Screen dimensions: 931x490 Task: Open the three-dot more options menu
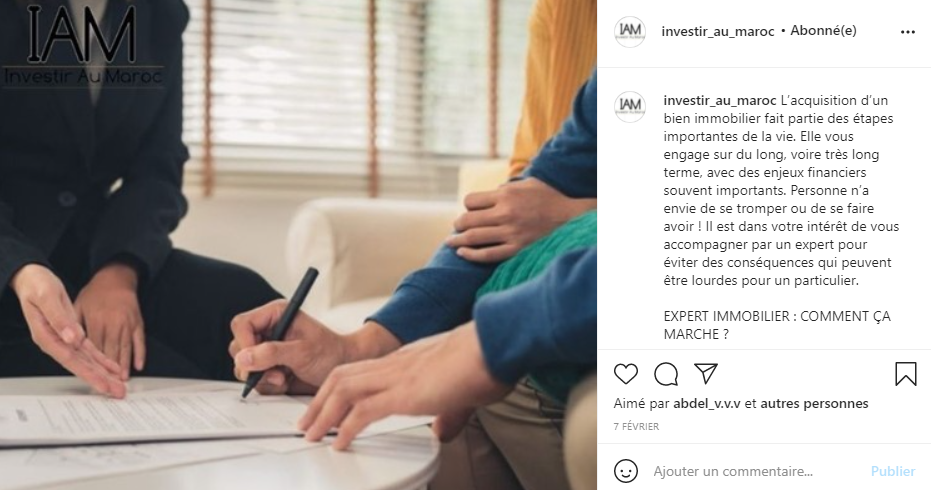tap(907, 31)
